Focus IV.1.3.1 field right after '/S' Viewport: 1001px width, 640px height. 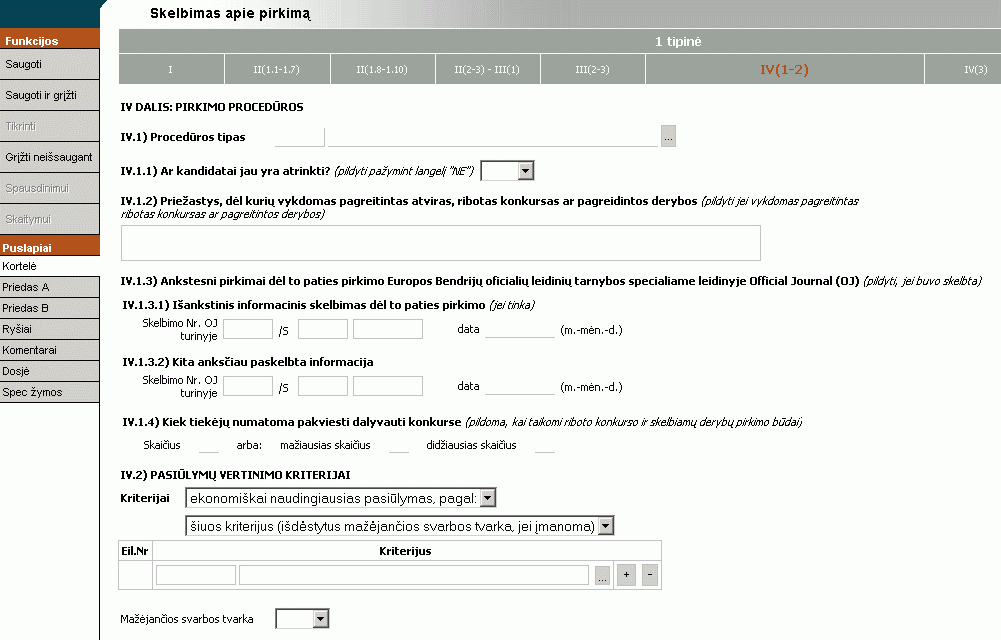click(323, 329)
